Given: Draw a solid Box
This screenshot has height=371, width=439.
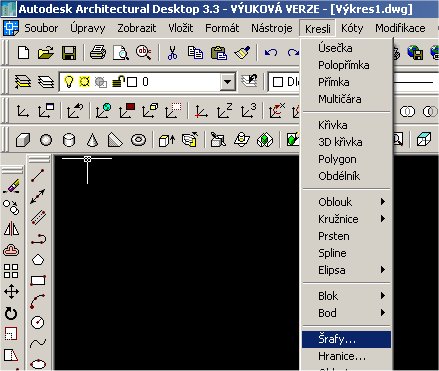Looking at the screenshot, I should coord(23,140).
